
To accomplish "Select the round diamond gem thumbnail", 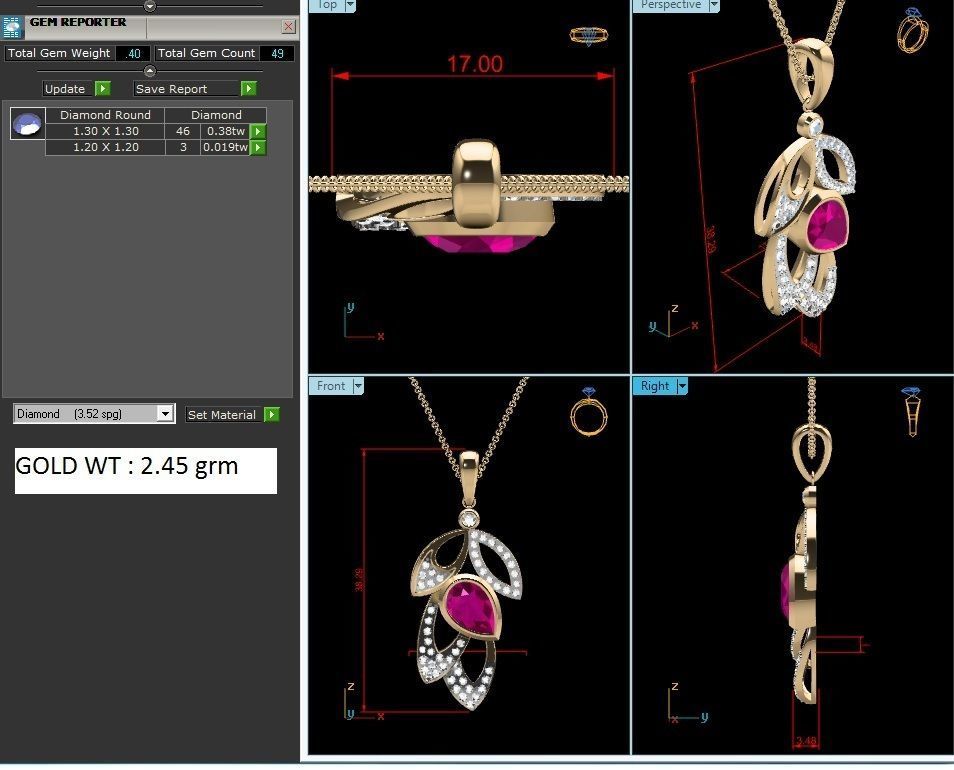I will tap(27, 124).
